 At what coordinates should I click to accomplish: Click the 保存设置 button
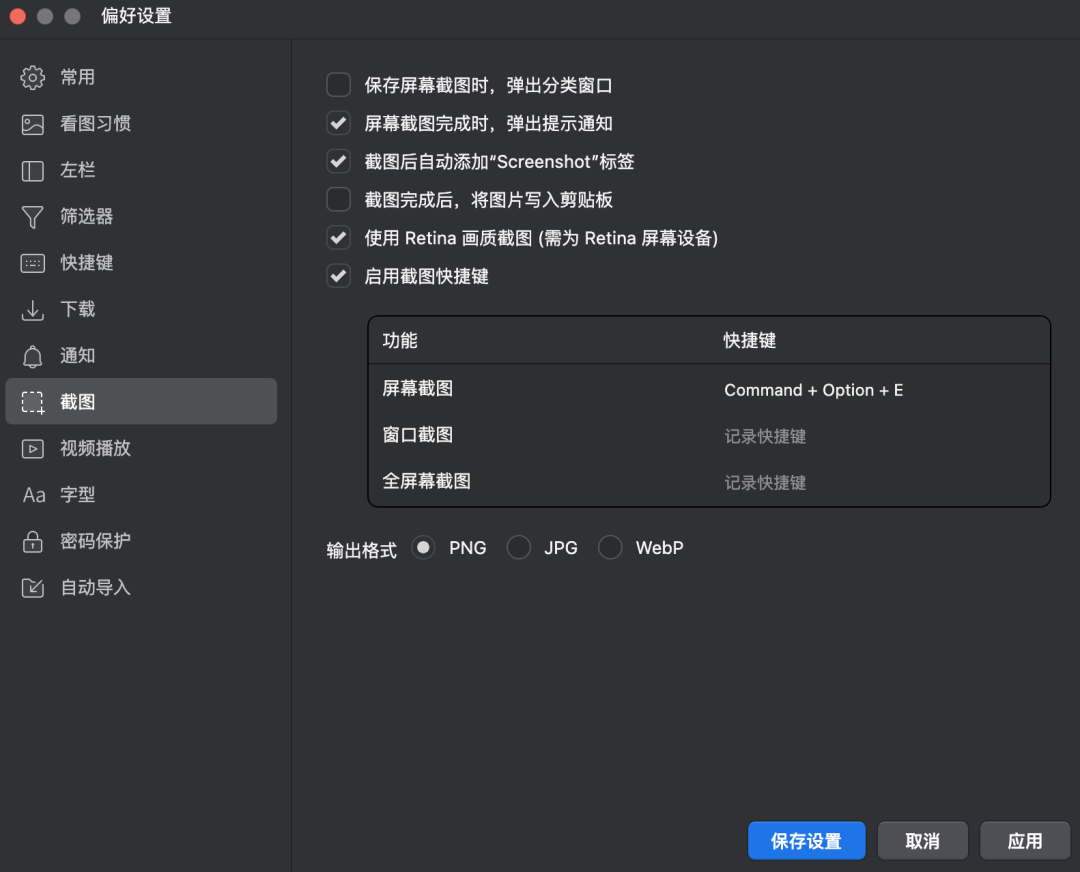coord(806,840)
